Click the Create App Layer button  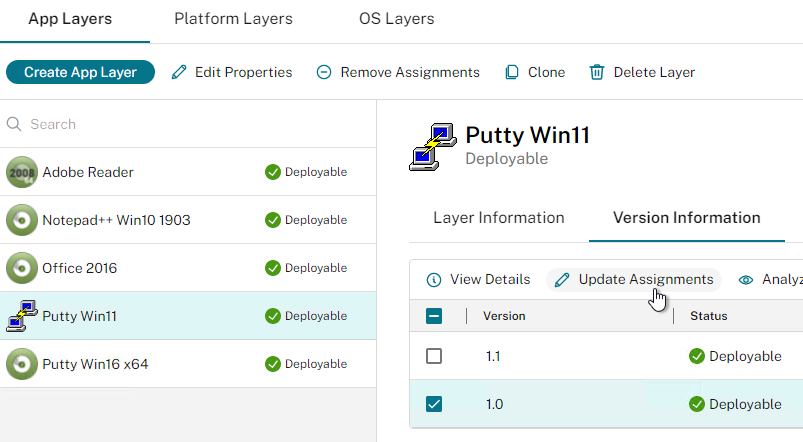click(x=80, y=72)
